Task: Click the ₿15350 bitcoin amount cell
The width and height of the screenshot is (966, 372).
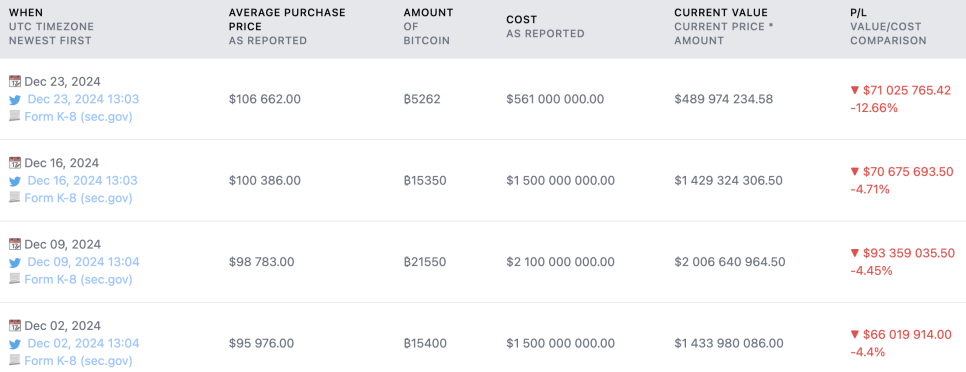Action: (425, 180)
